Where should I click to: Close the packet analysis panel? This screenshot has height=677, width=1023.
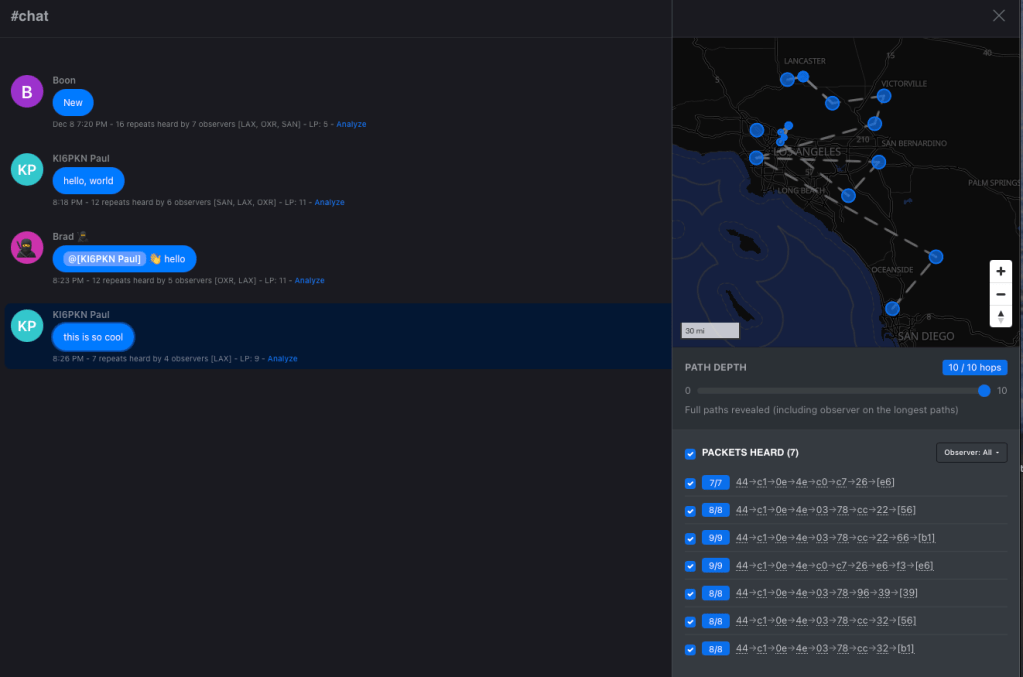(x=998, y=16)
